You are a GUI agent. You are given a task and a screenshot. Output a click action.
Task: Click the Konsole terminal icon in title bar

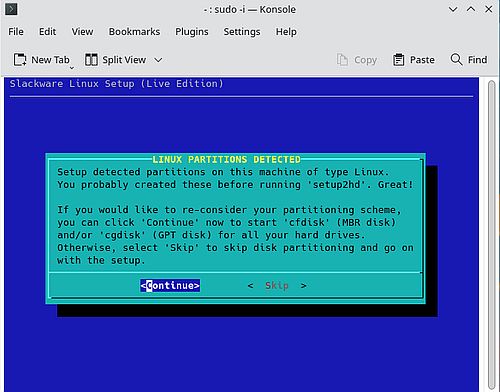tap(11, 9)
